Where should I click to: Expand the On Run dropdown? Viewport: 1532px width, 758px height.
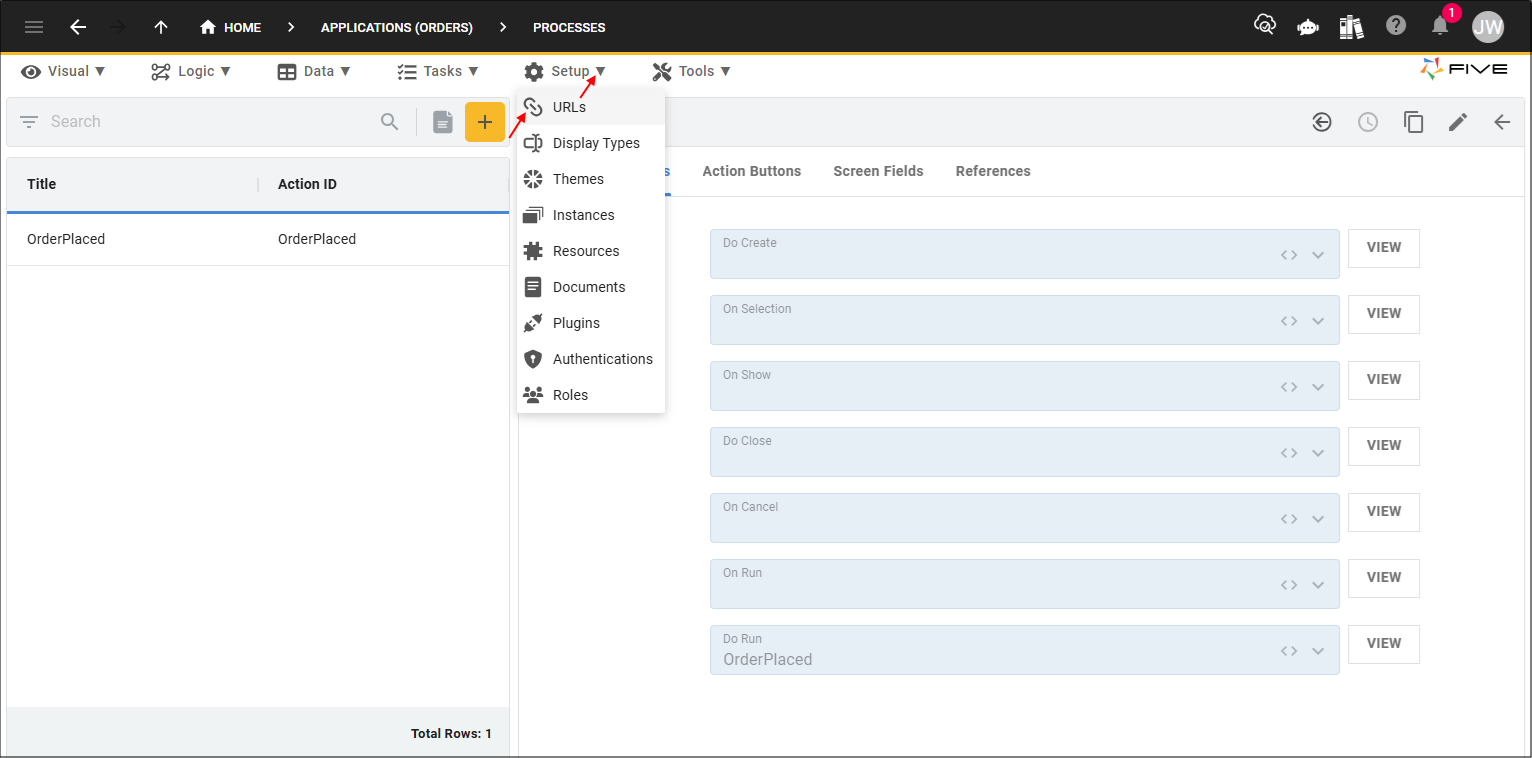click(x=1318, y=585)
